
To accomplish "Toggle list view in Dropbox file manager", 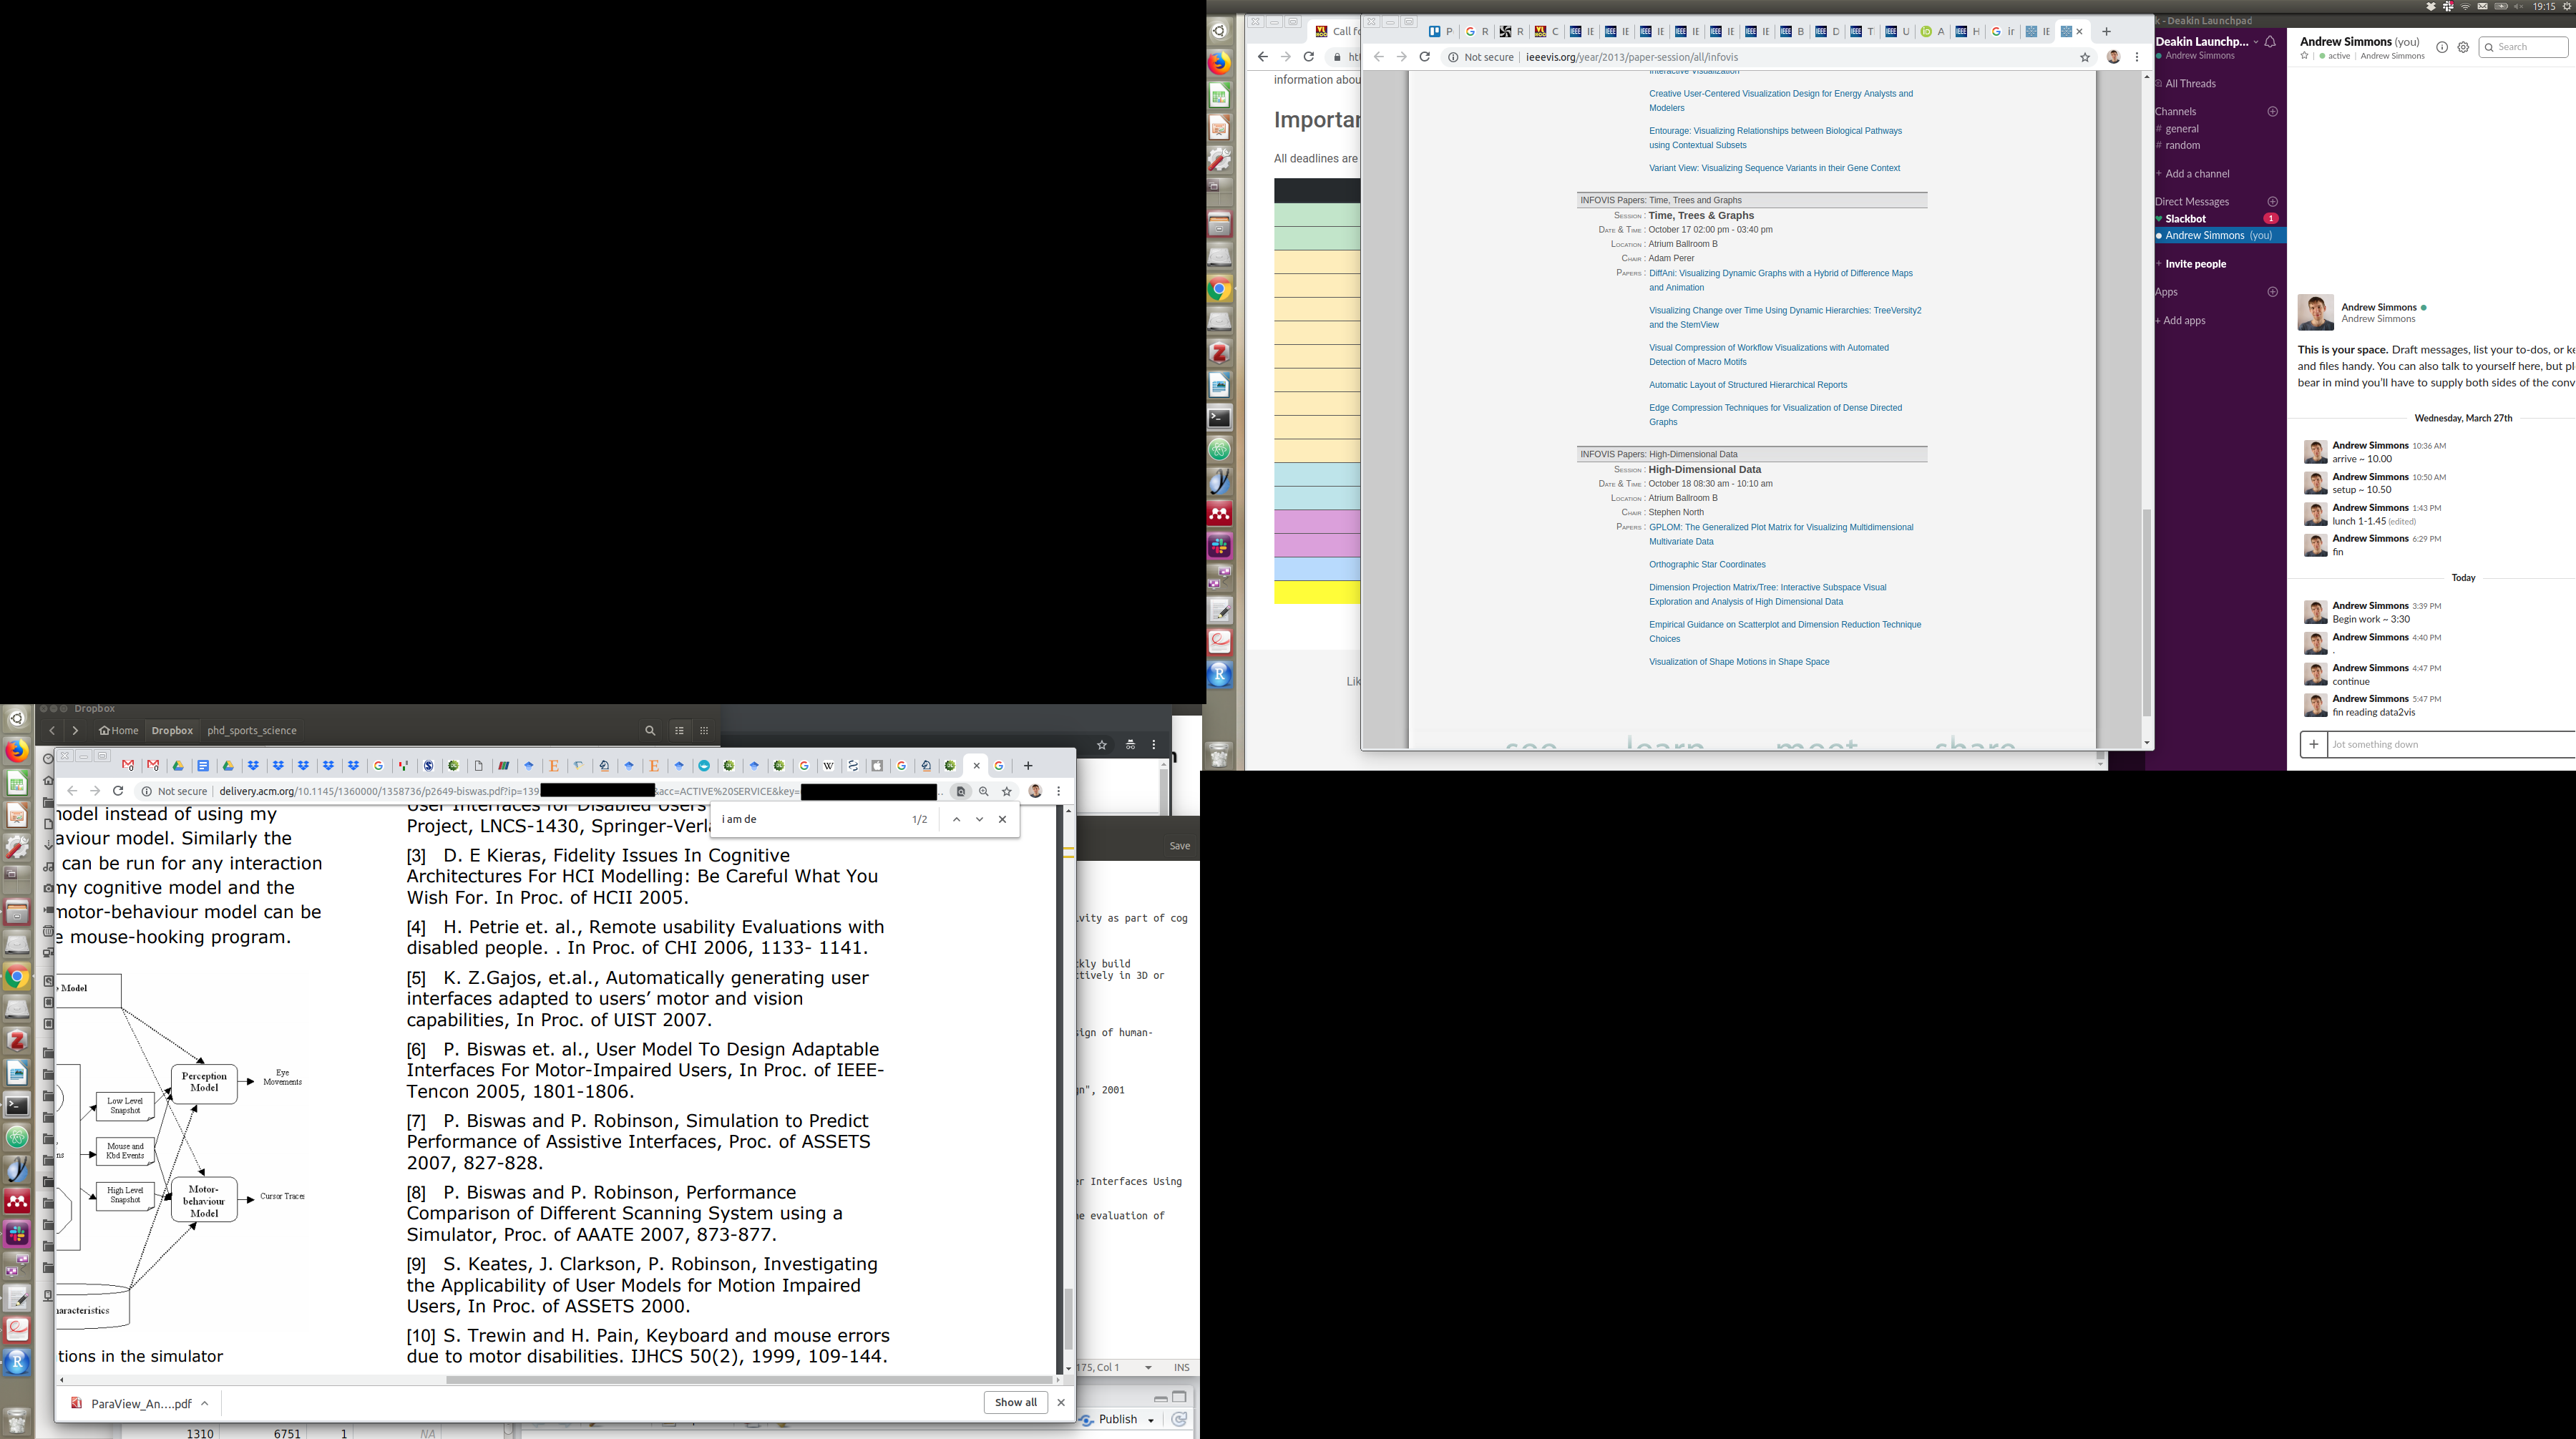I will coord(679,730).
